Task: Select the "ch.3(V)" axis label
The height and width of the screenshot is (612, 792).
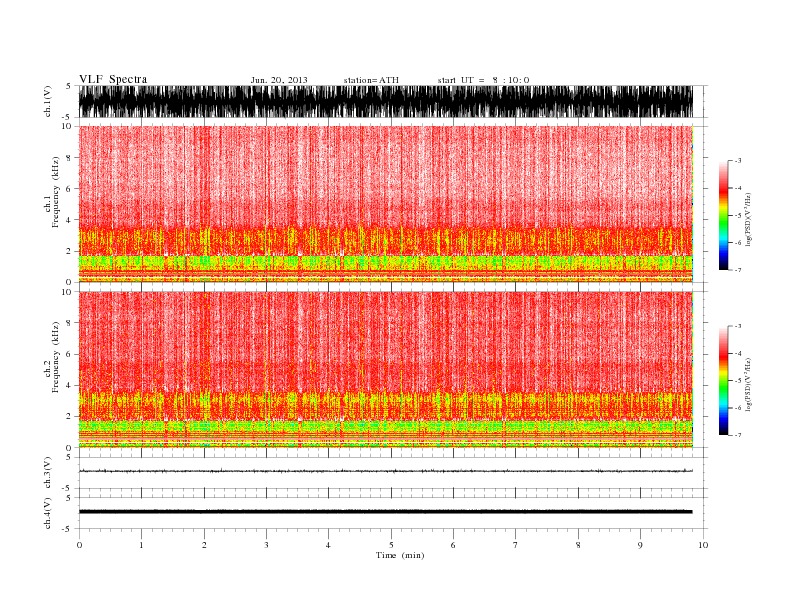Action: (x=48, y=472)
